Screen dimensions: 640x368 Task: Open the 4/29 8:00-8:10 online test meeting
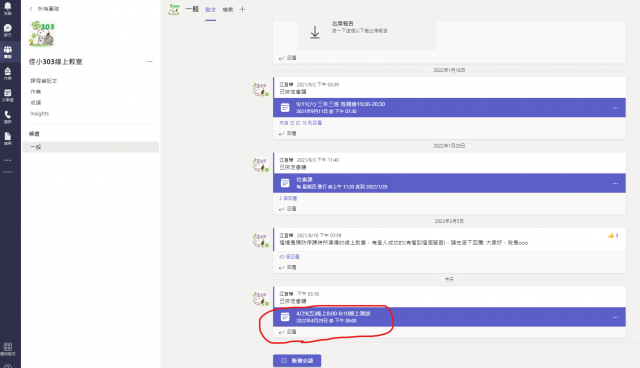[x=449, y=317]
